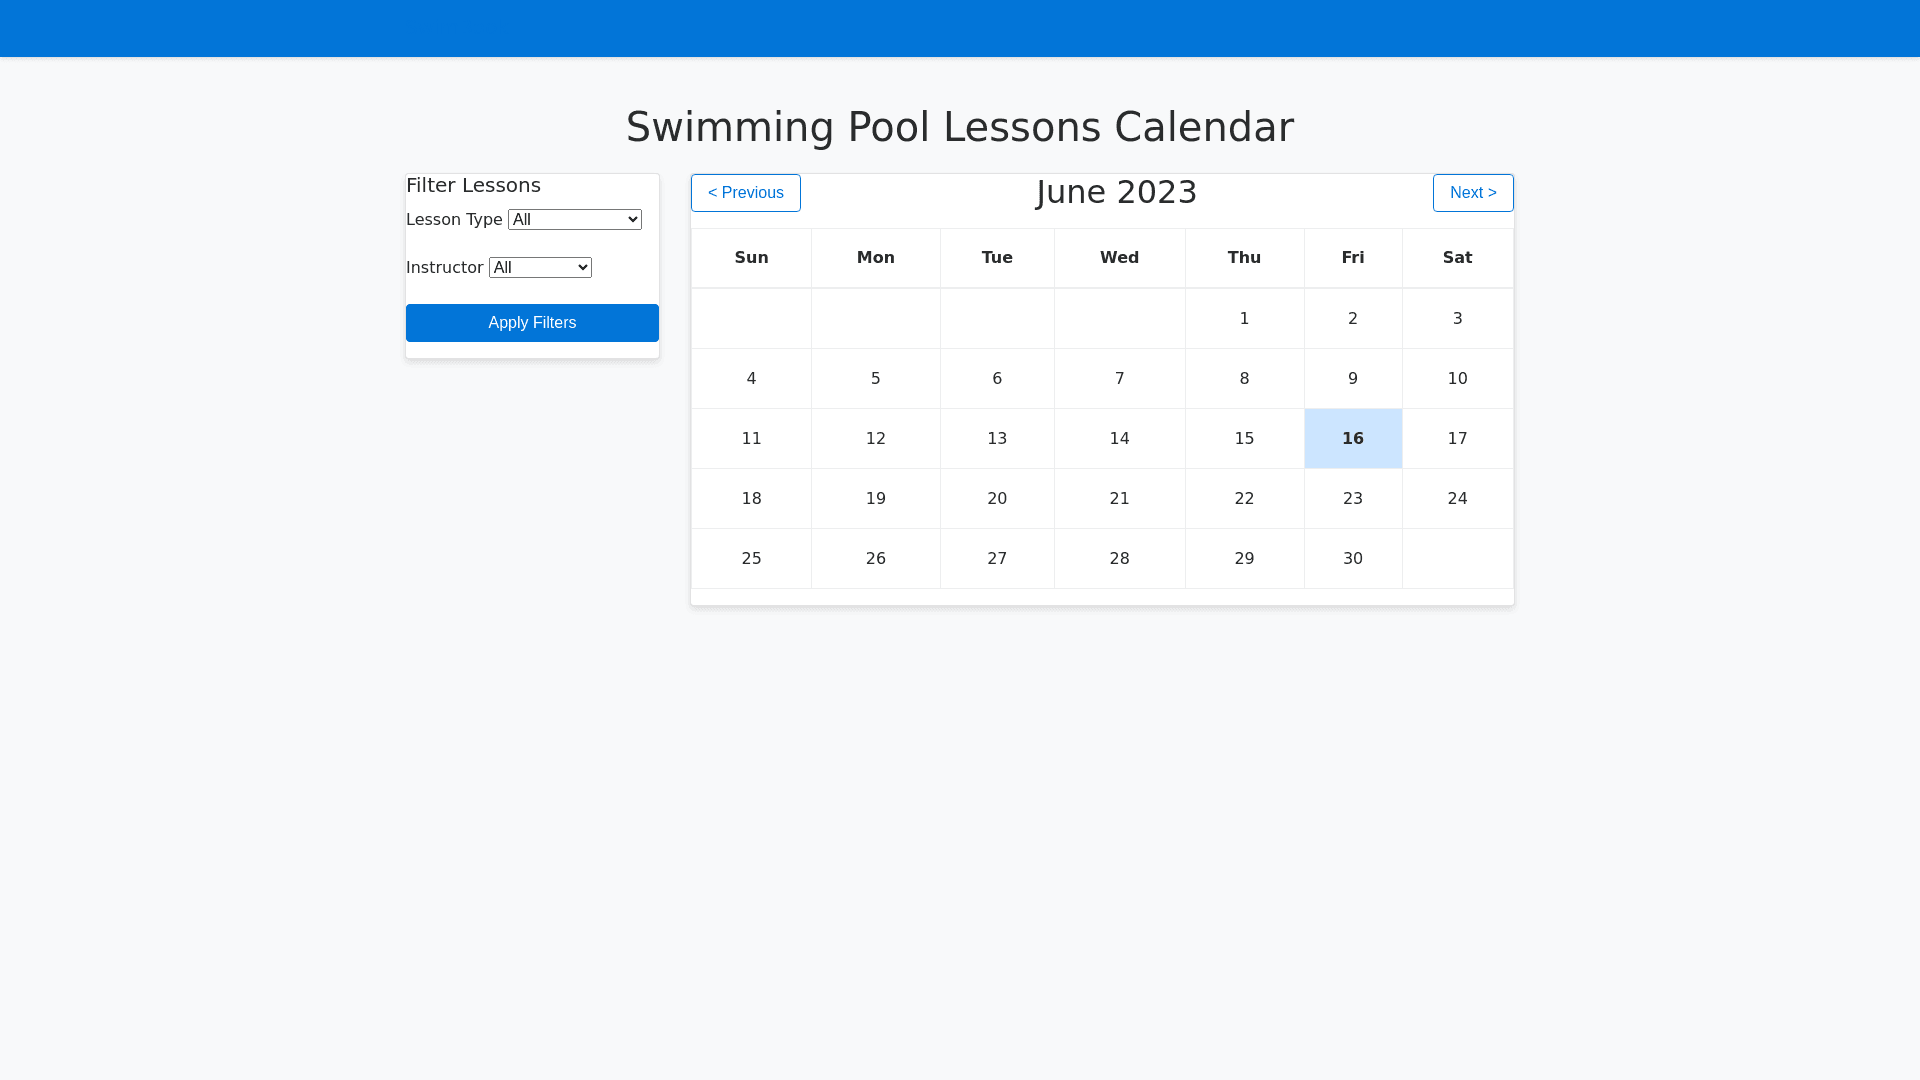The image size is (1920, 1080).
Task: Select June 1 on the calendar
Action: pos(1244,319)
